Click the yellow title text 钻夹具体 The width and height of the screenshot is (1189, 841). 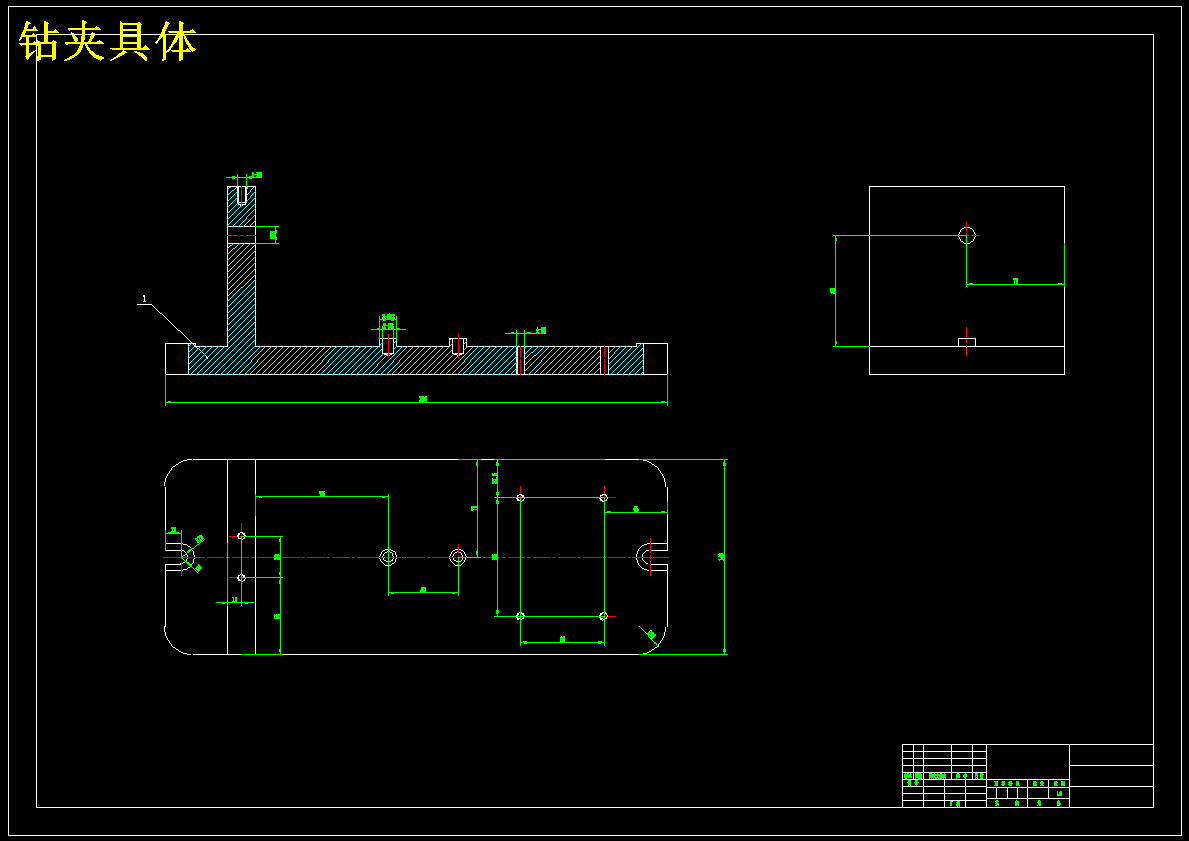(108, 42)
